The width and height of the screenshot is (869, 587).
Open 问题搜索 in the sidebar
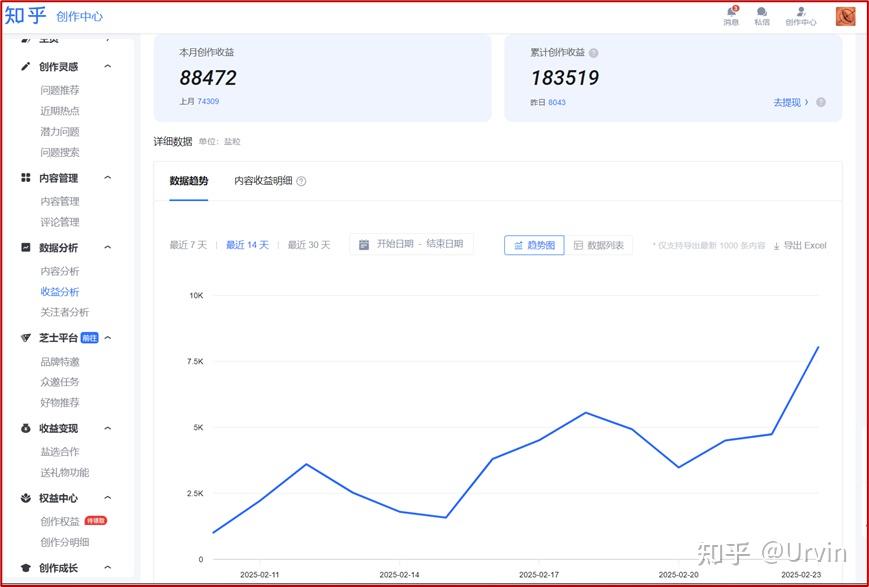coord(60,152)
